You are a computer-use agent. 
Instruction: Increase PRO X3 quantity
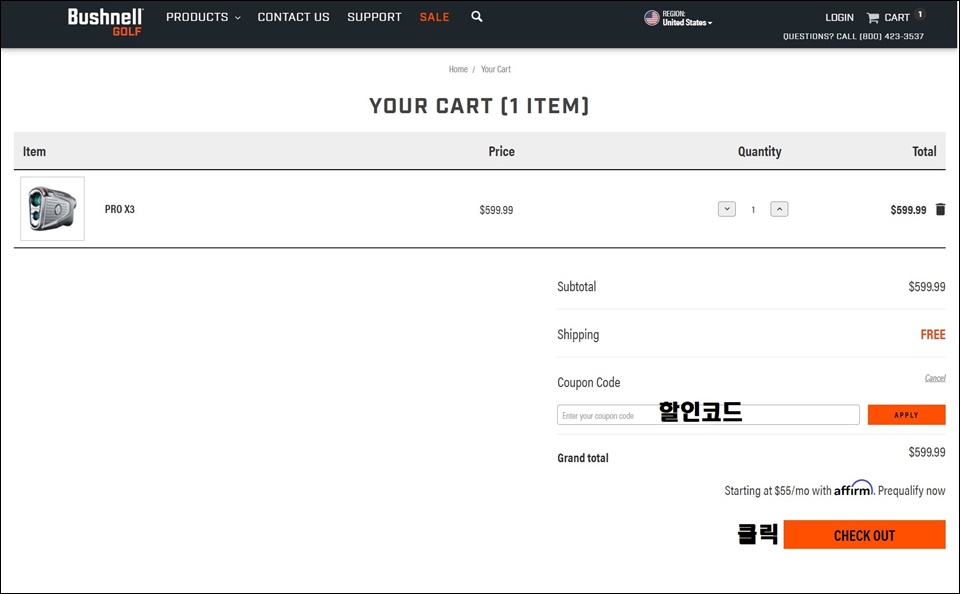point(779,209)
